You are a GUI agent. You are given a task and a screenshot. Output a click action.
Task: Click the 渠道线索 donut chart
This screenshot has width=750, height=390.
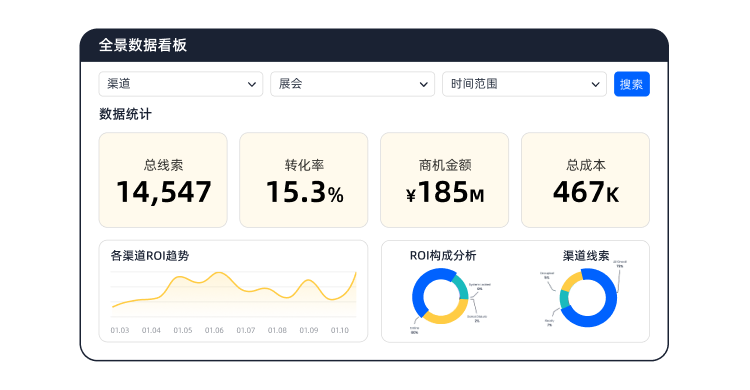tap(588, 298)
